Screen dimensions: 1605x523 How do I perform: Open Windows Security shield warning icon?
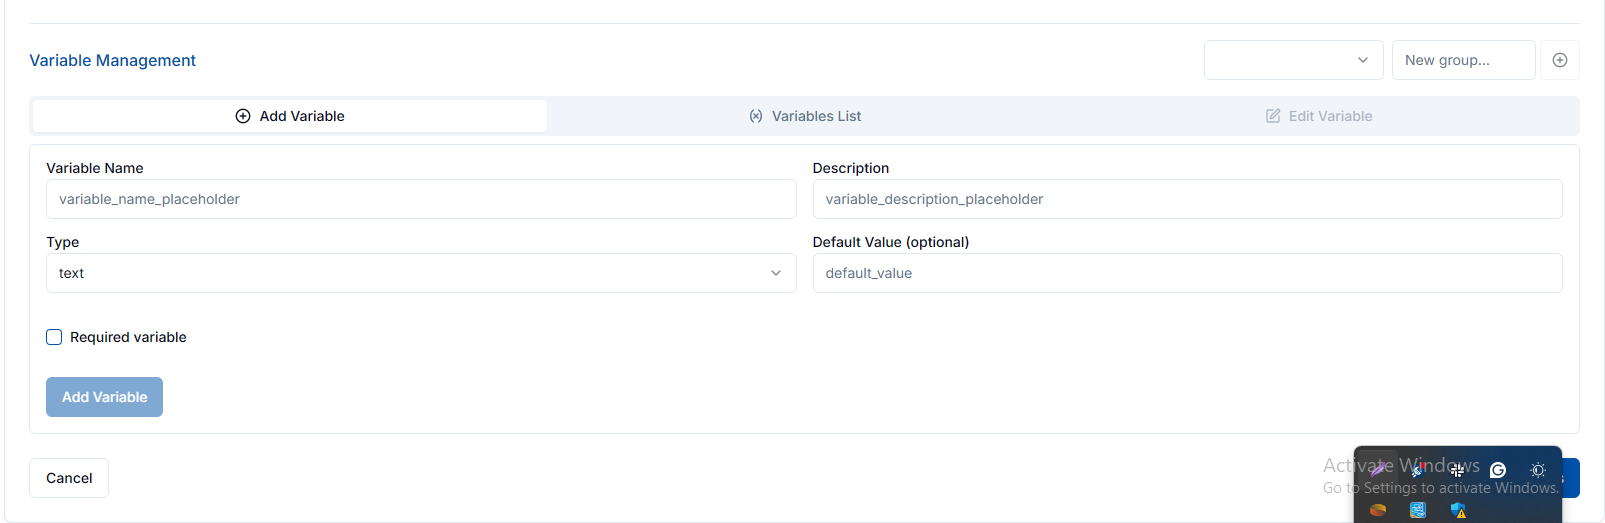(x=1458, y=510)
